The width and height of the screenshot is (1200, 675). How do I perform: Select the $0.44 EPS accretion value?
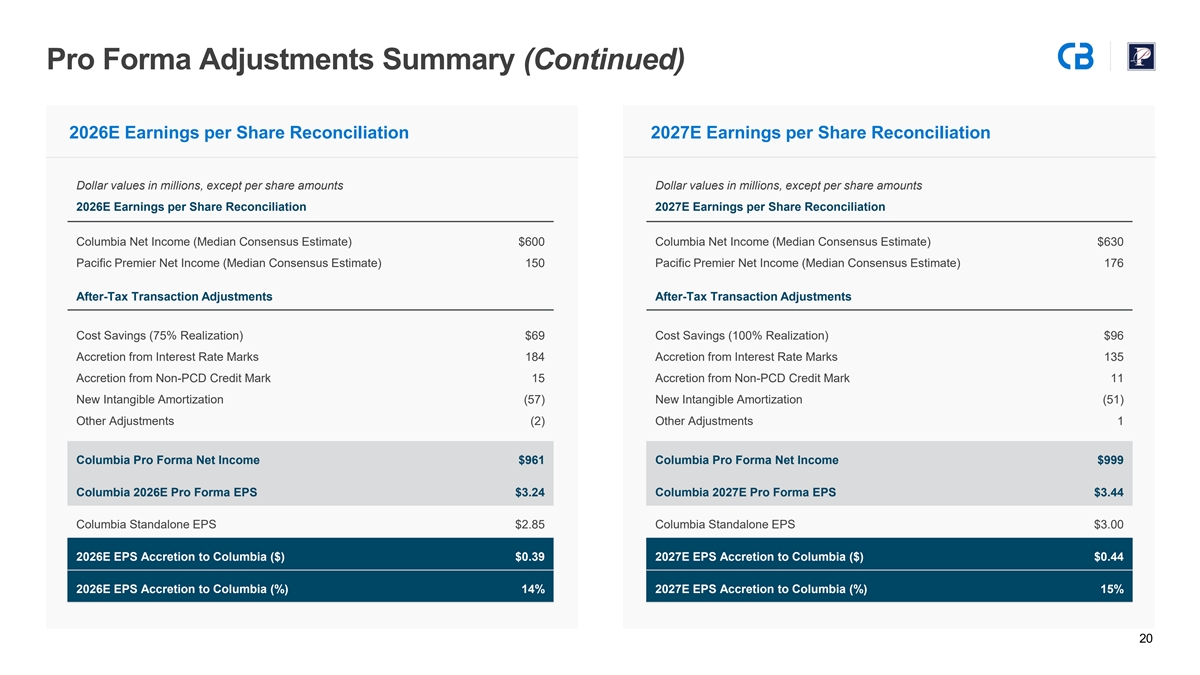pos(1108,557)
